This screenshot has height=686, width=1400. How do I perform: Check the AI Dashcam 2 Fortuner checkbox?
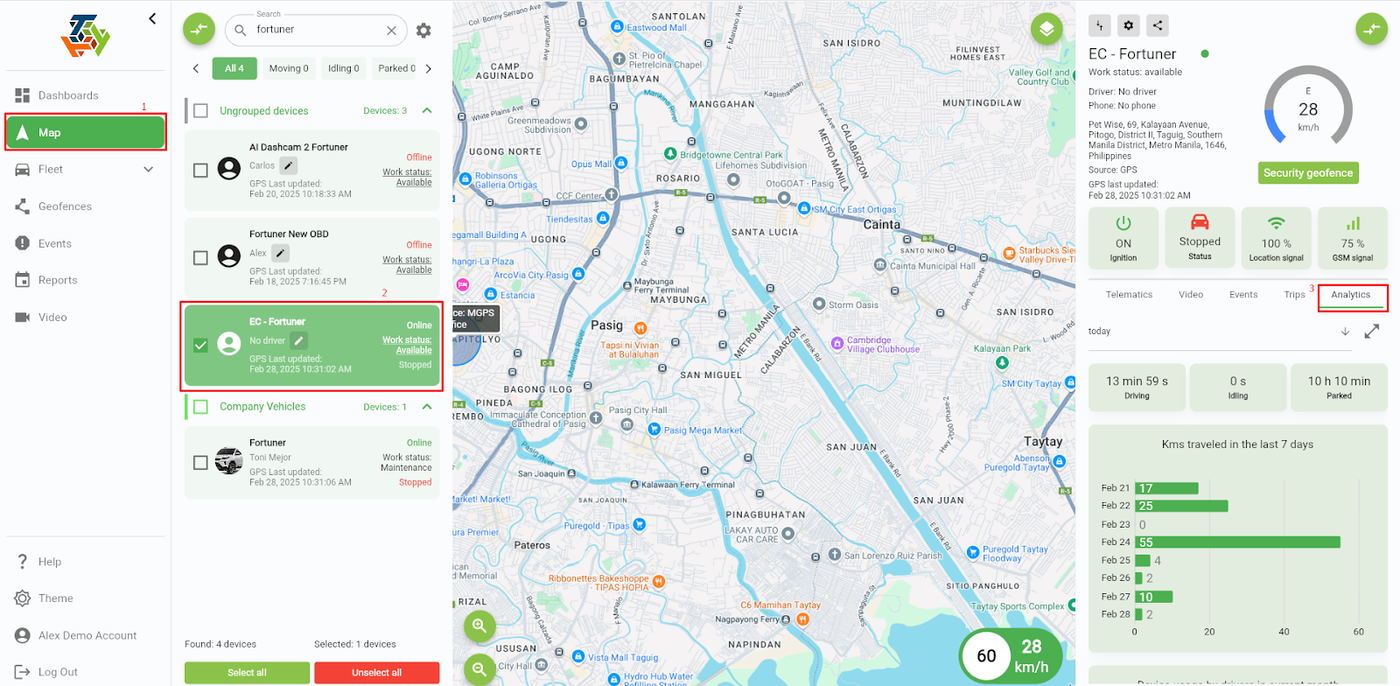[200, 171]
